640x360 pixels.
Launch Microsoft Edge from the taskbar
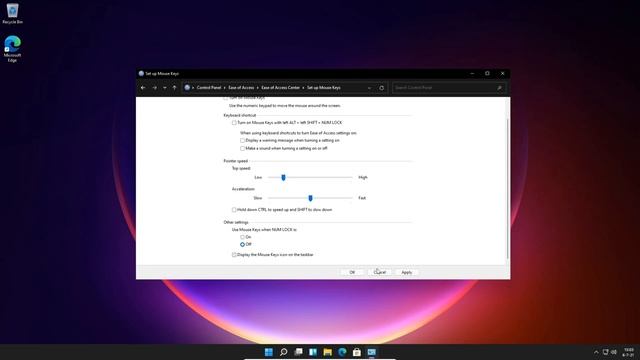[342, 352]
